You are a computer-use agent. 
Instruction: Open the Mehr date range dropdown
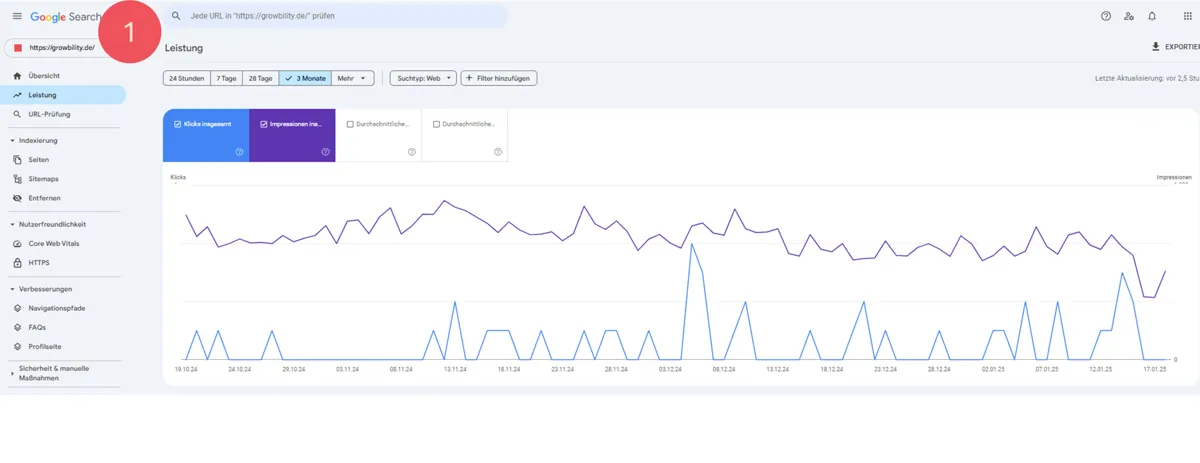(x=353, y=78)
